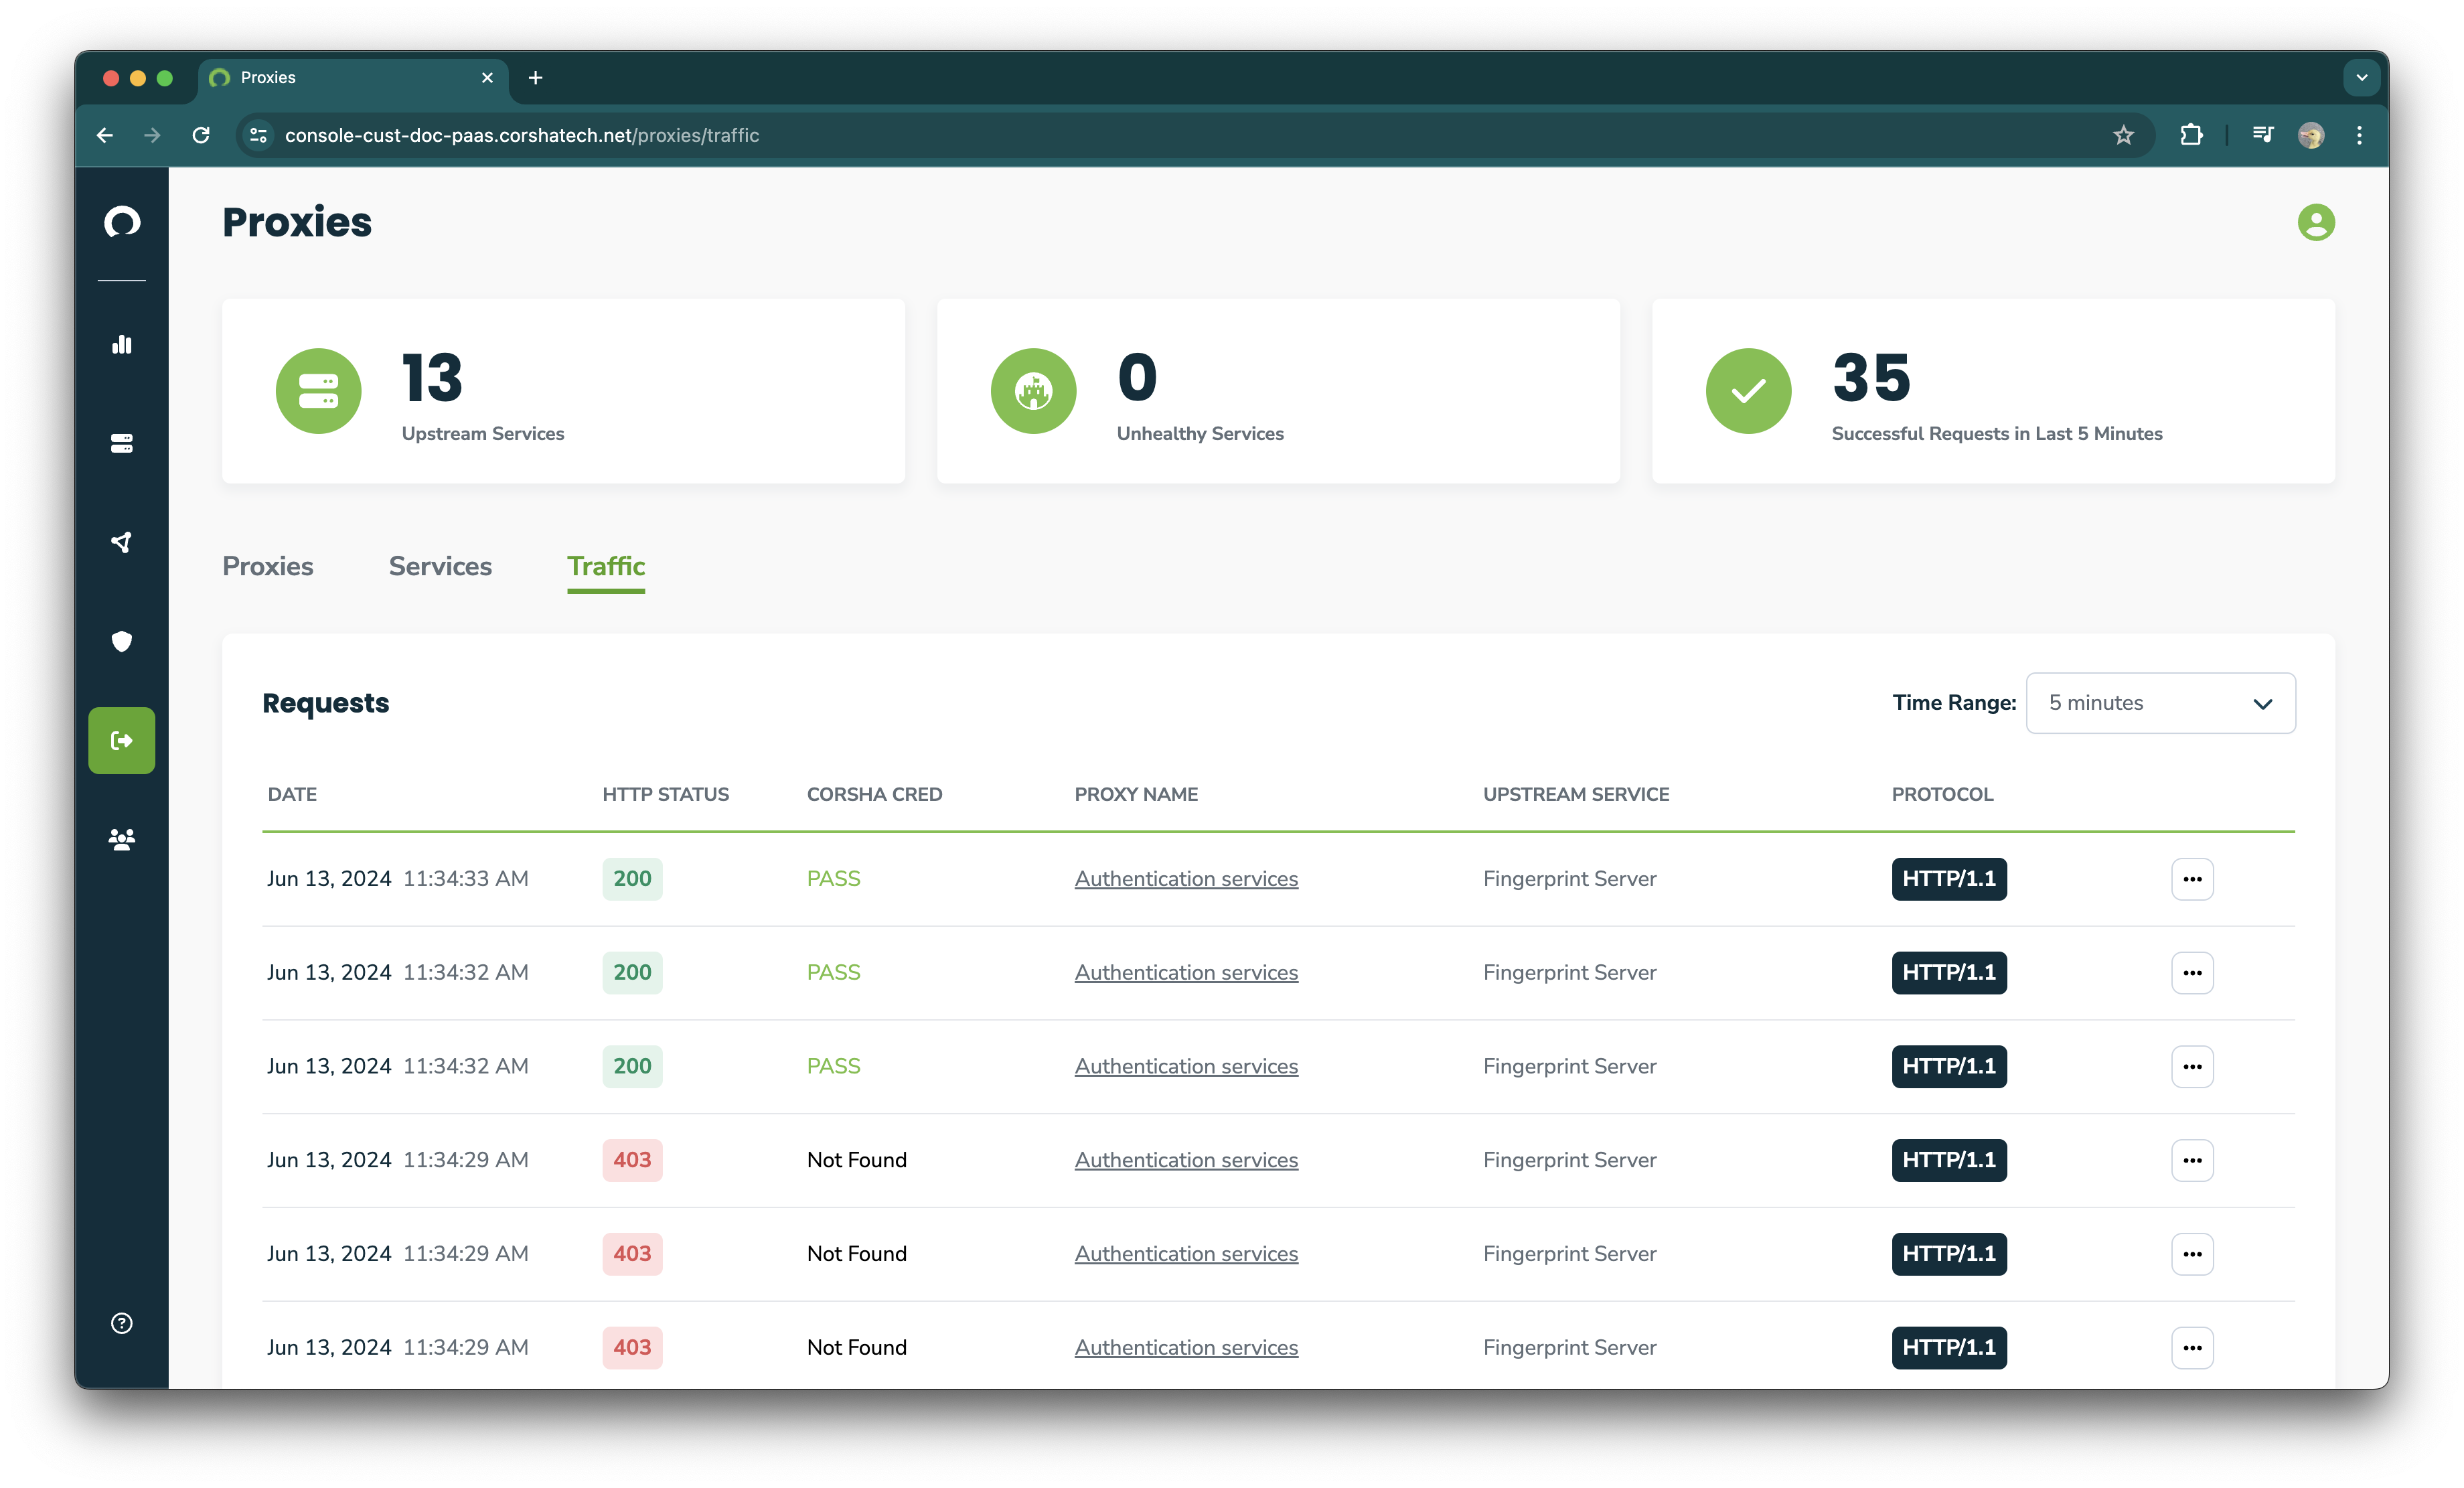
Task: View site information icon in address bar
Action: tap(258, 135)
